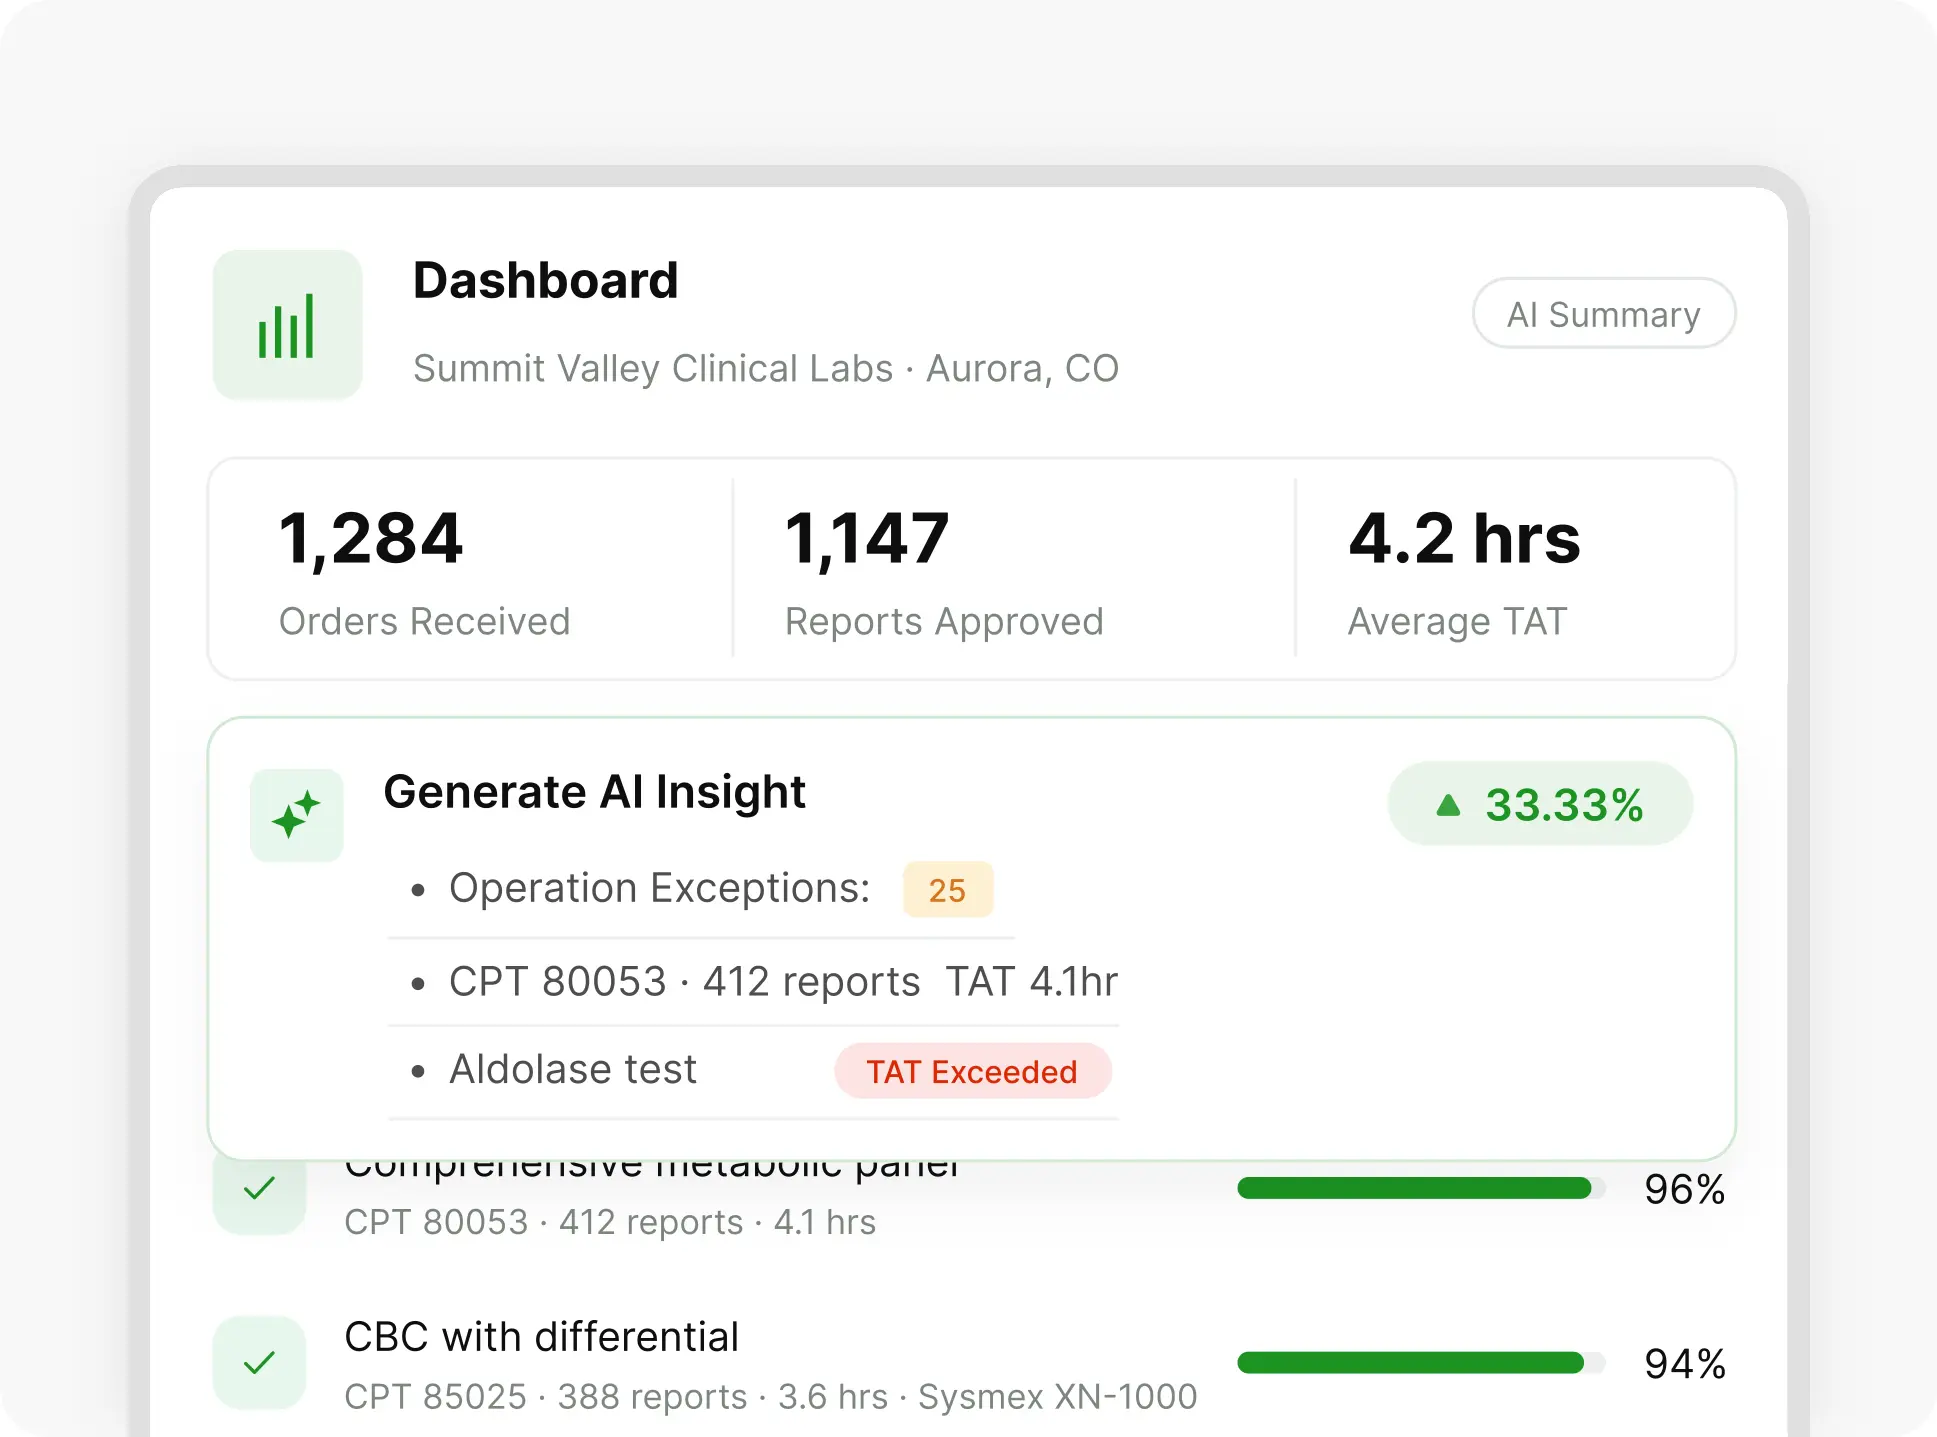
Task: Click the sparkle AI Insight icon
Action: click(x=296, y=815)
